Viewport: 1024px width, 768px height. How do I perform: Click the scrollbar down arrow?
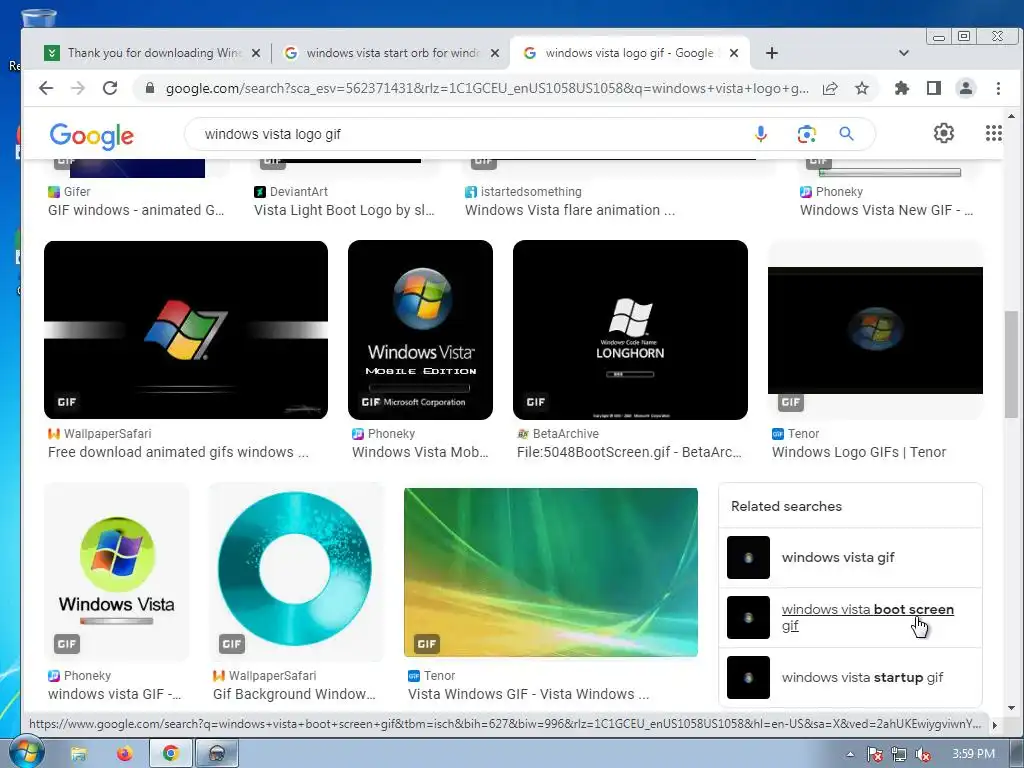coord(1011,707)
